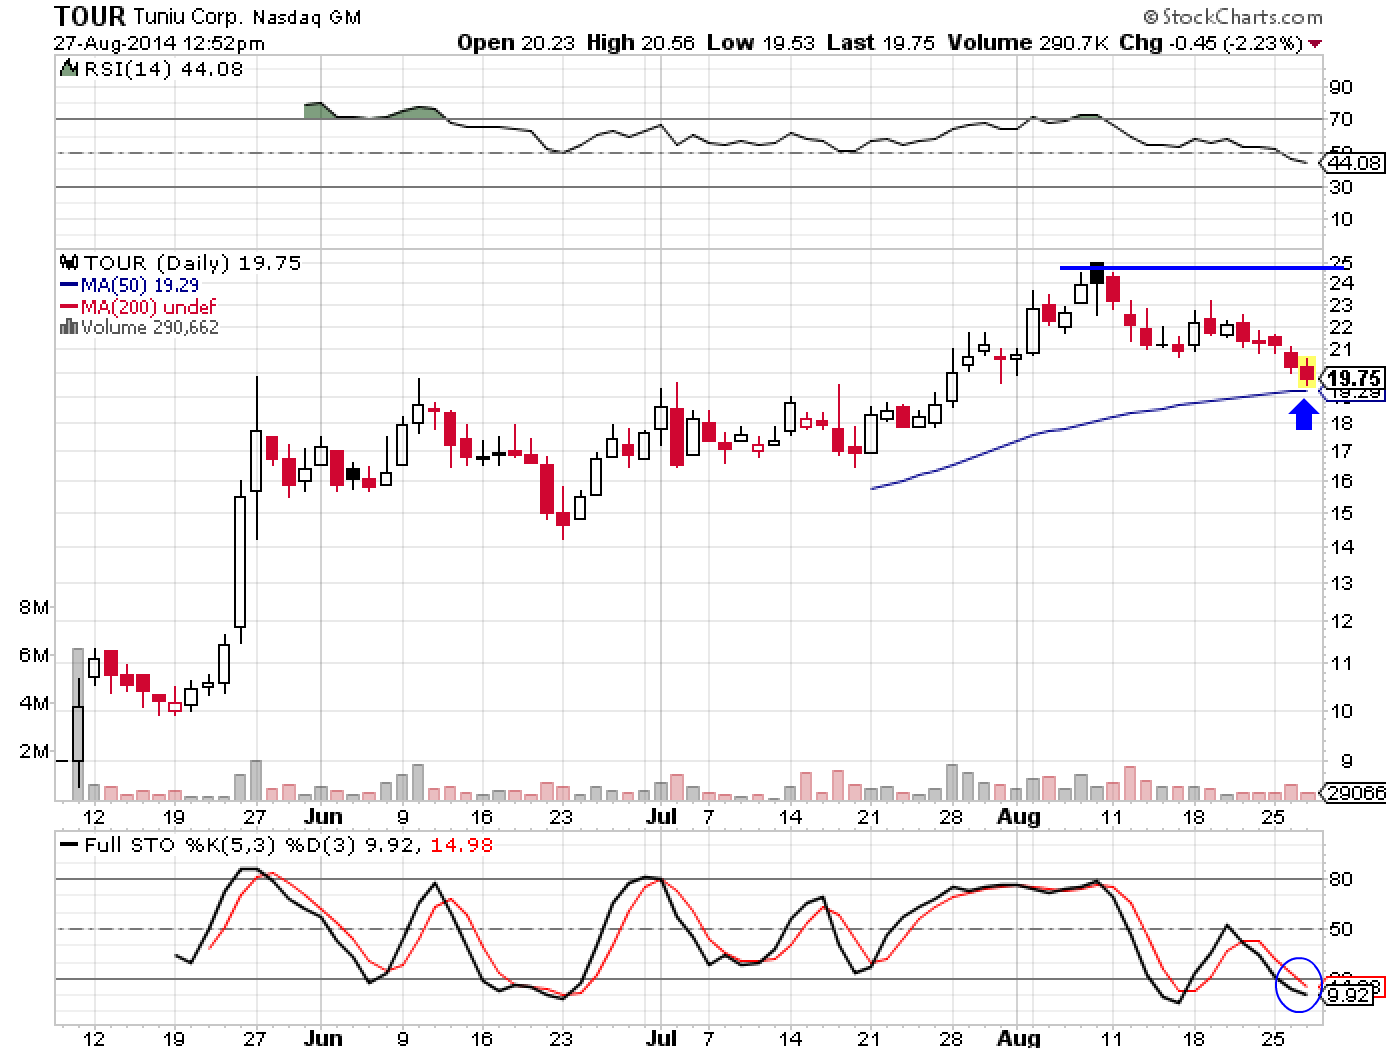
Task: Click the Jul label on bottom date axis
Action: 661,1038
